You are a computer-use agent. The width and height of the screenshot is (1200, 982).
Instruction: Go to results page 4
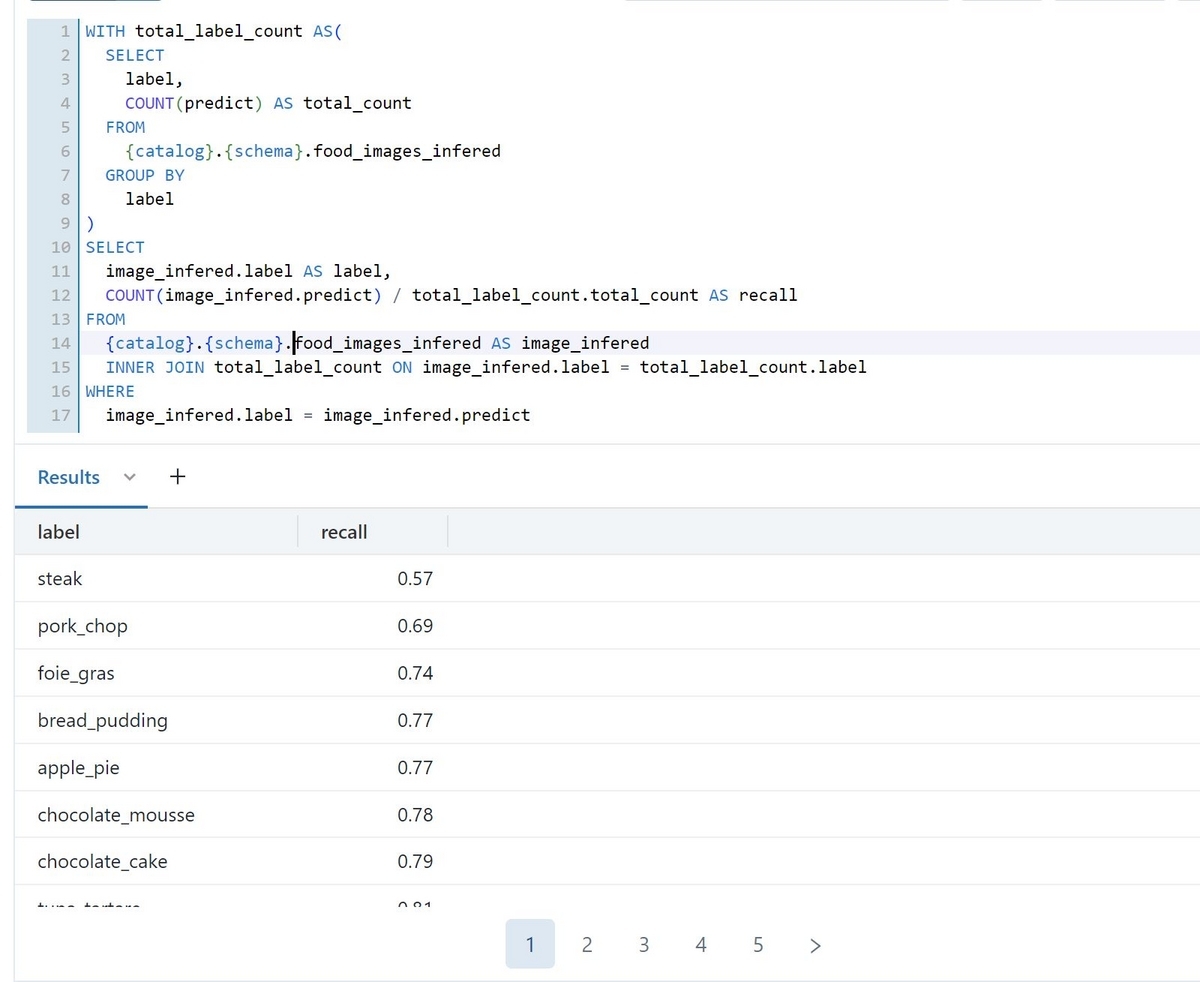pyautogui.click(x=701, y=944)
